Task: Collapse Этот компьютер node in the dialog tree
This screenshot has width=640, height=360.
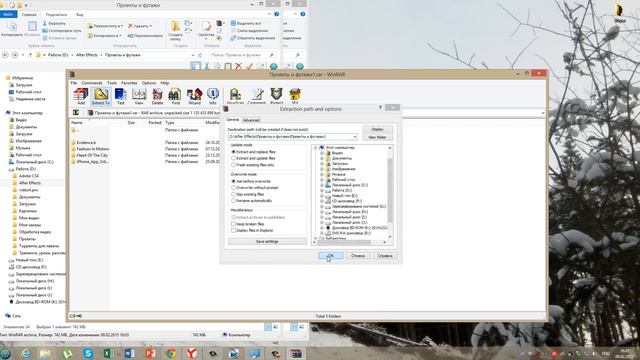Action: [316, 148]
